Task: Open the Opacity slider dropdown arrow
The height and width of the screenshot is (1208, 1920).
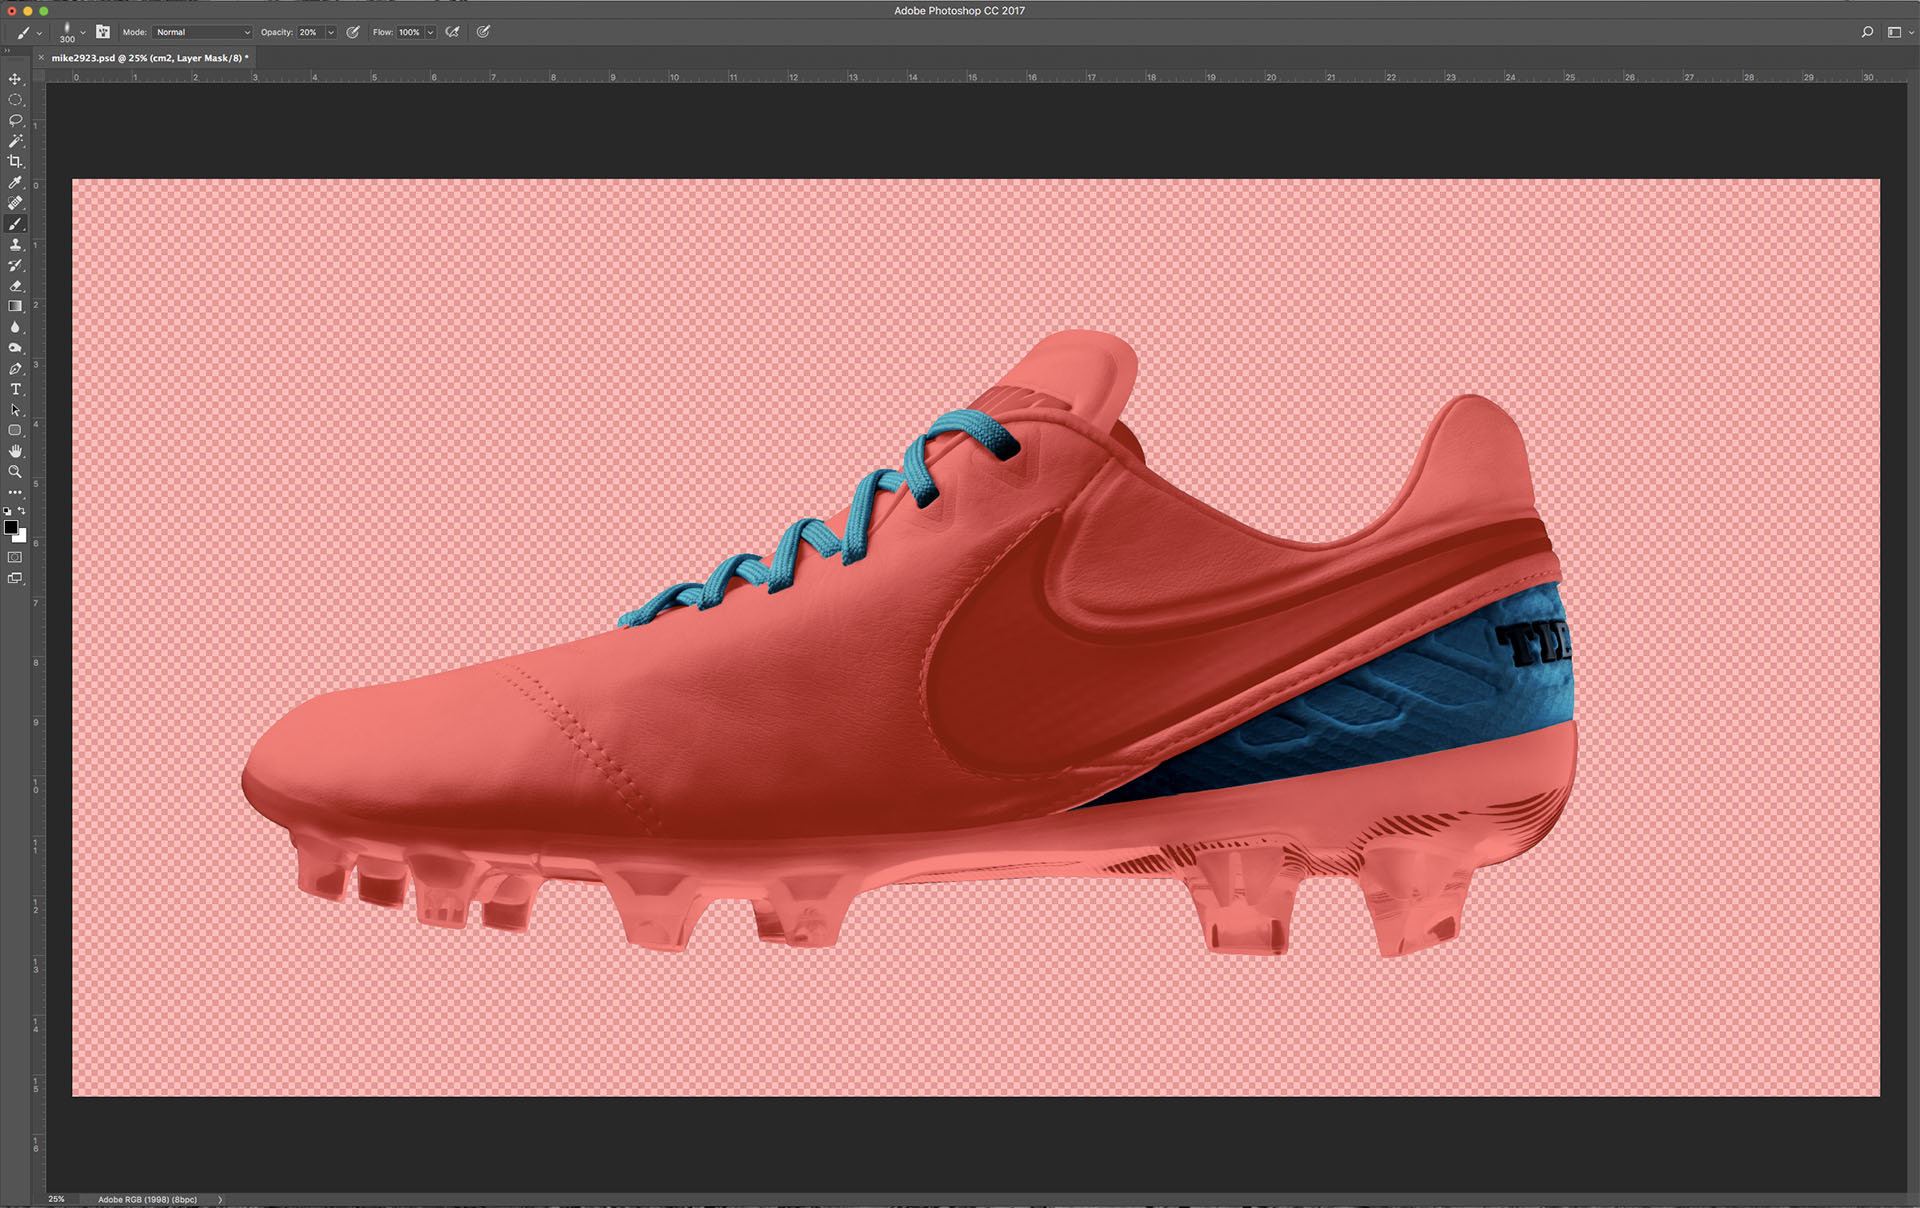Action: 331,32
